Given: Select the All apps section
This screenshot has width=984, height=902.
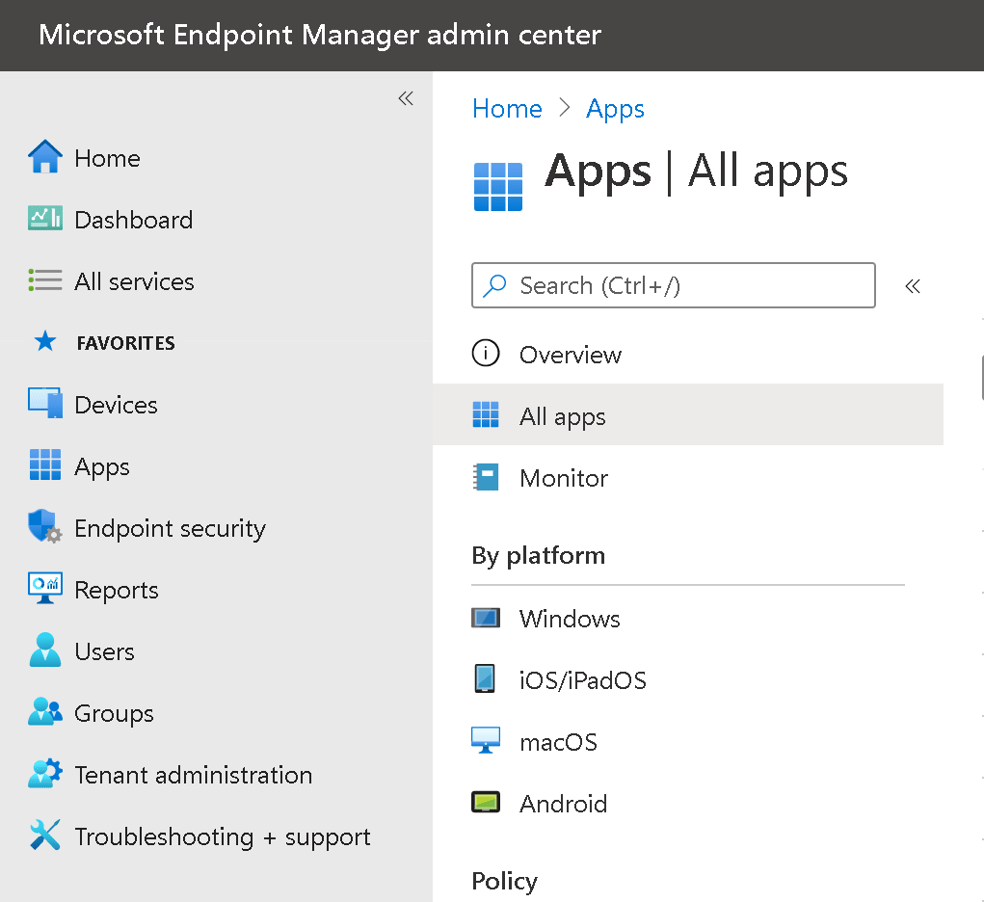Looking at the screenshot, I should pyautogui.click(x=562, y=416).
